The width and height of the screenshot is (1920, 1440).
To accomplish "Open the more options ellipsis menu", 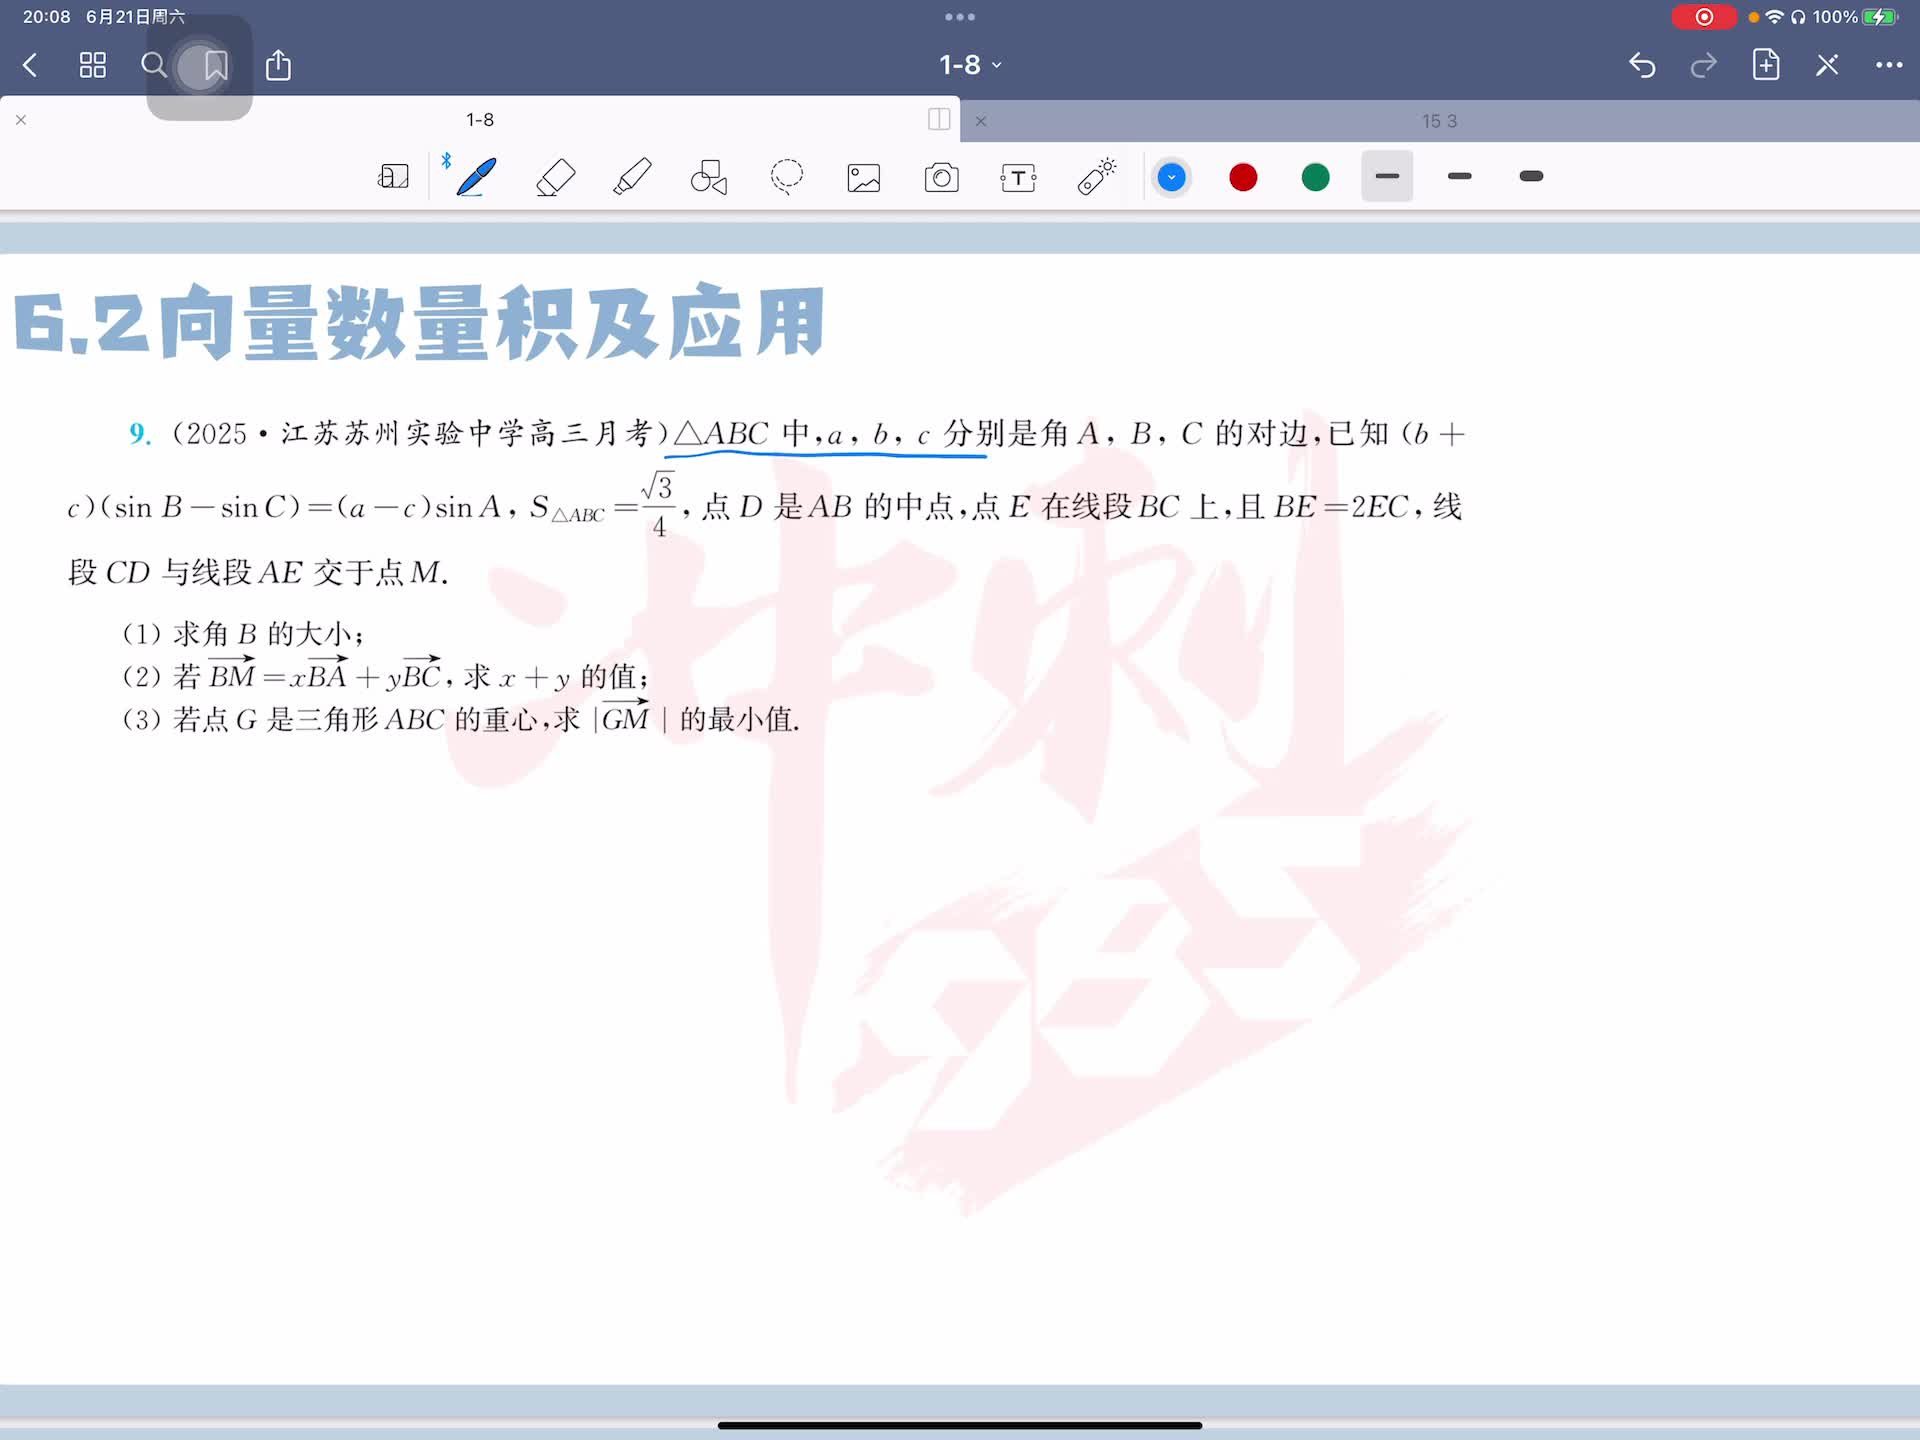I will 1888,65.
